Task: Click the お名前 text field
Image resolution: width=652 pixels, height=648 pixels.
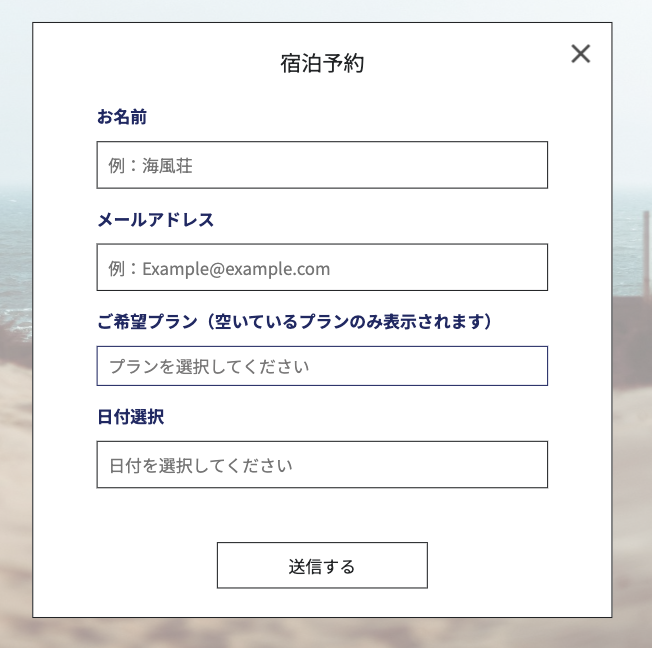Action: pyautogui.click(x=322, y=165)
